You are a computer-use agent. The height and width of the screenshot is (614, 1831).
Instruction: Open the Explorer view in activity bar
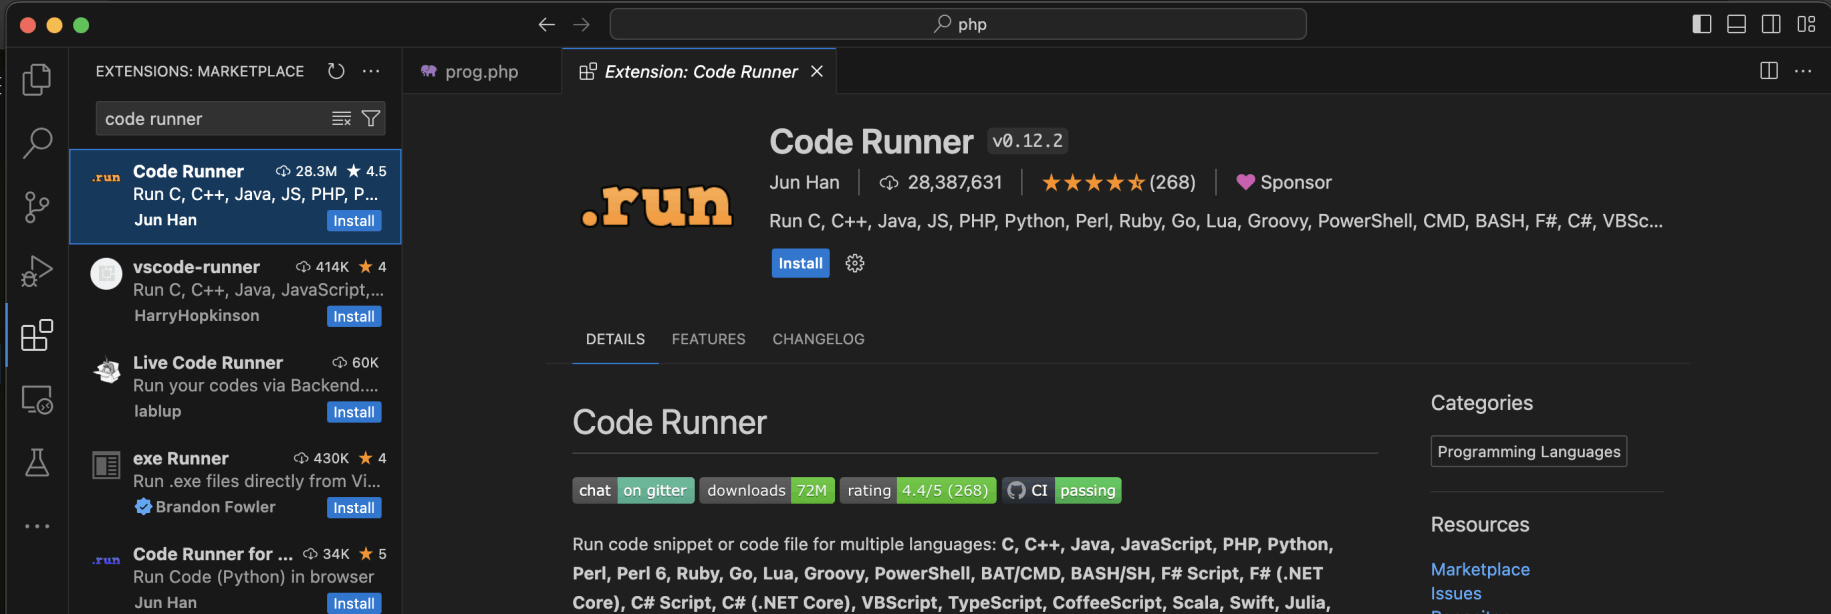pos(37,79)
